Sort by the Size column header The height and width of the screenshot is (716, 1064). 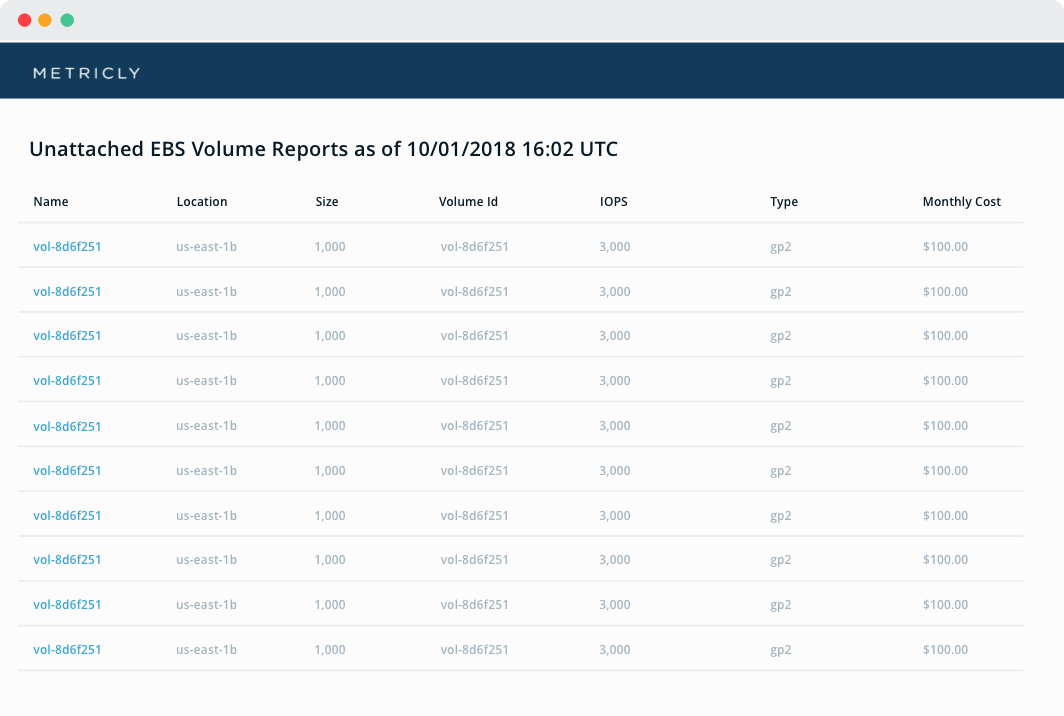pyautogui.click(x=326, y=202)
